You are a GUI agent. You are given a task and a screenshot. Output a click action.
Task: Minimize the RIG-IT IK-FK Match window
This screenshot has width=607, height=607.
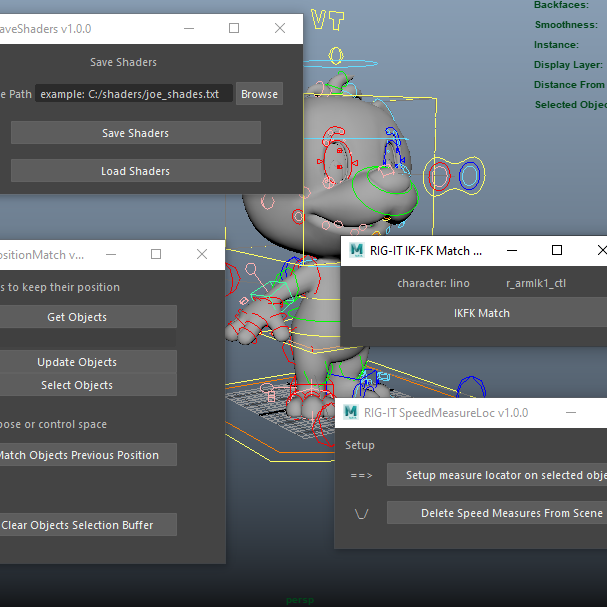(x=511, y=250)
